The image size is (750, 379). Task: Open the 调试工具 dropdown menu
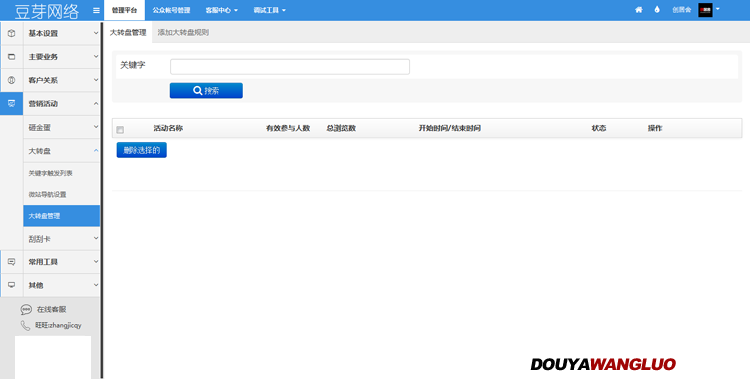pos(270,10)
